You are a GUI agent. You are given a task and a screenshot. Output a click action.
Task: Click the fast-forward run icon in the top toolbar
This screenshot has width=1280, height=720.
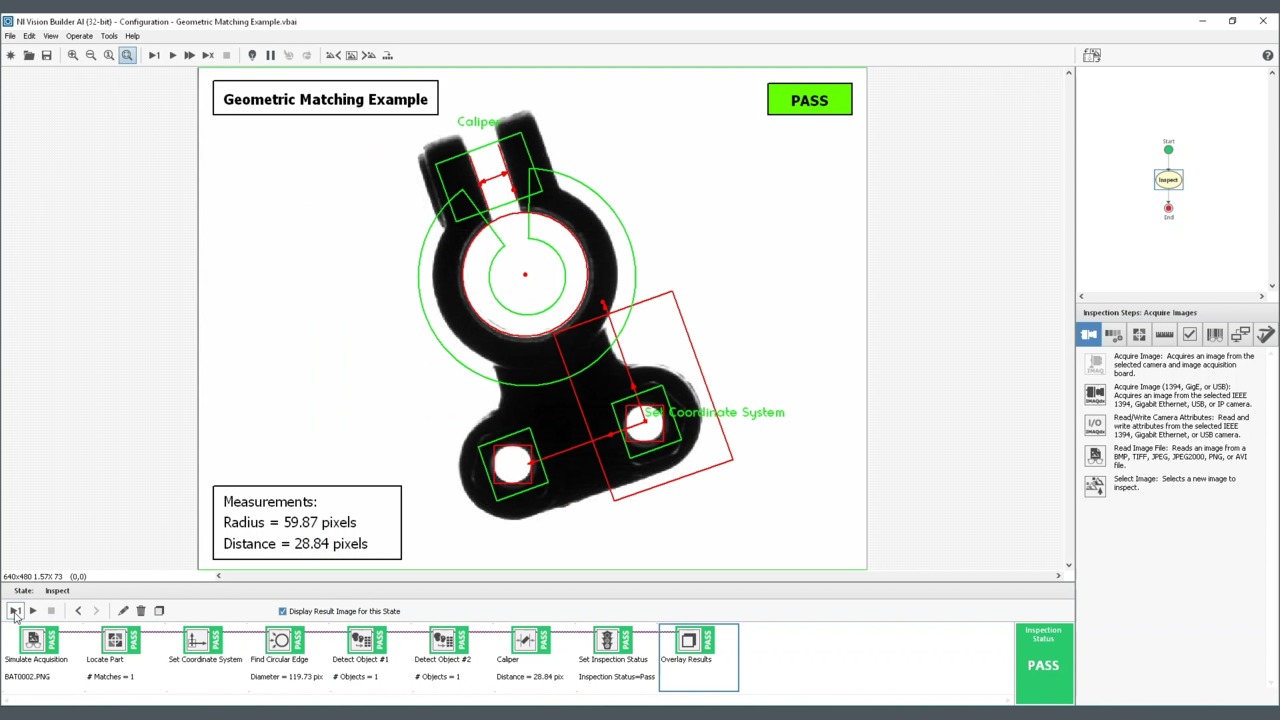(190, 55)
